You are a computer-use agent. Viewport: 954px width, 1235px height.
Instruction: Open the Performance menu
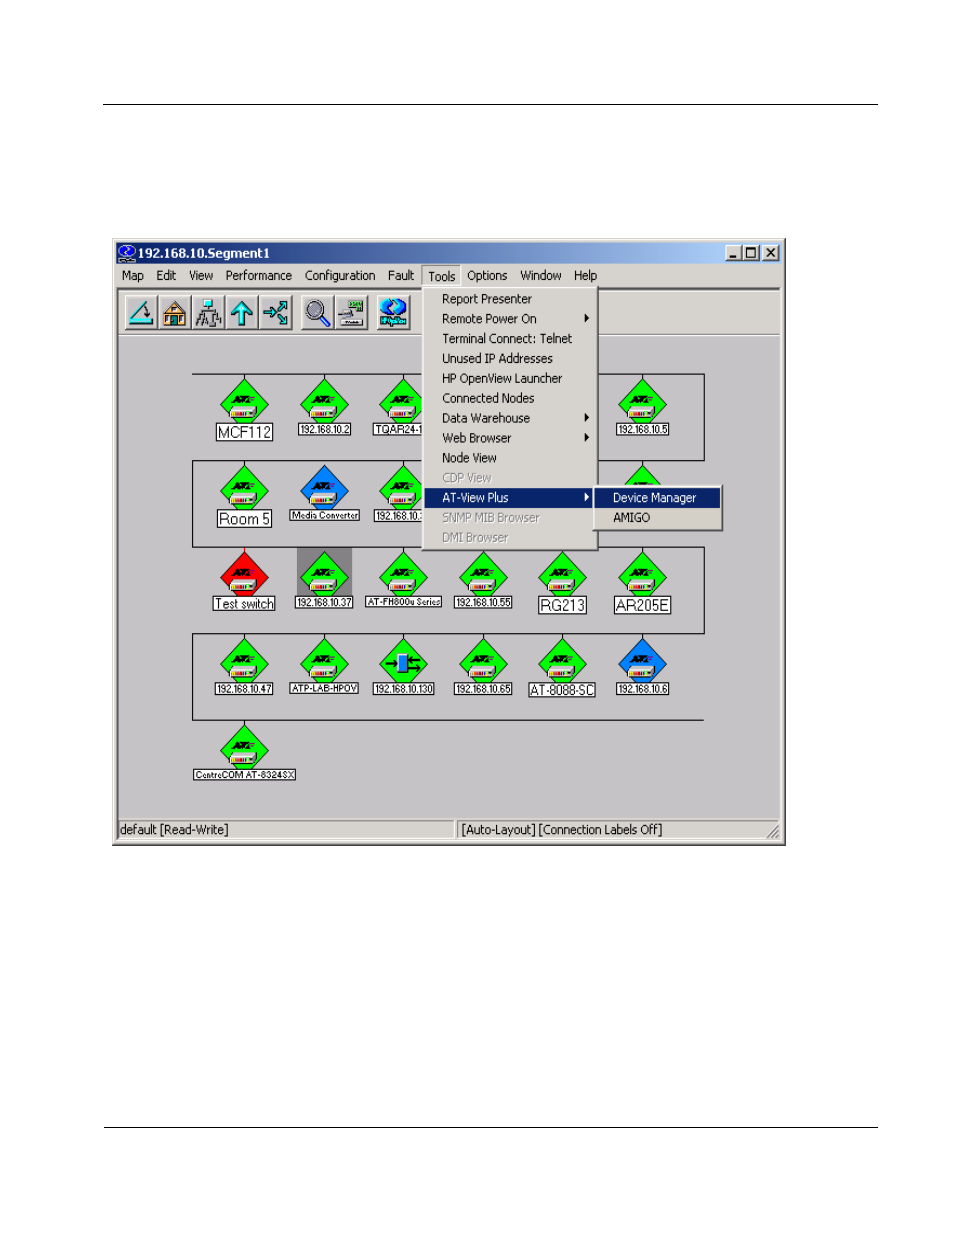[x=259, y=276]
